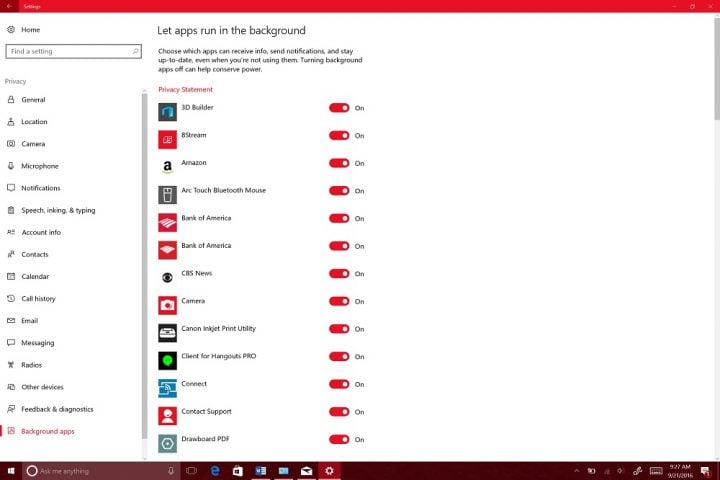Click the Canon Inkjet Print Utility icon
Viewport: 720px width, 480px height.
(x=167, y=333)
